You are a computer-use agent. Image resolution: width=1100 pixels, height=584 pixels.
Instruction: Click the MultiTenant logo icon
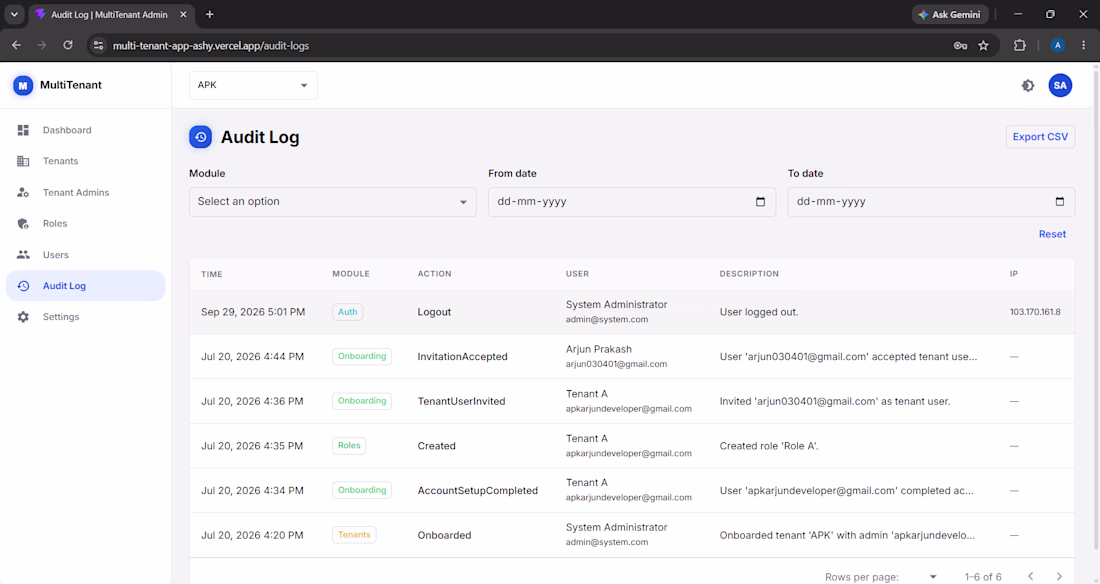(23, 86)
